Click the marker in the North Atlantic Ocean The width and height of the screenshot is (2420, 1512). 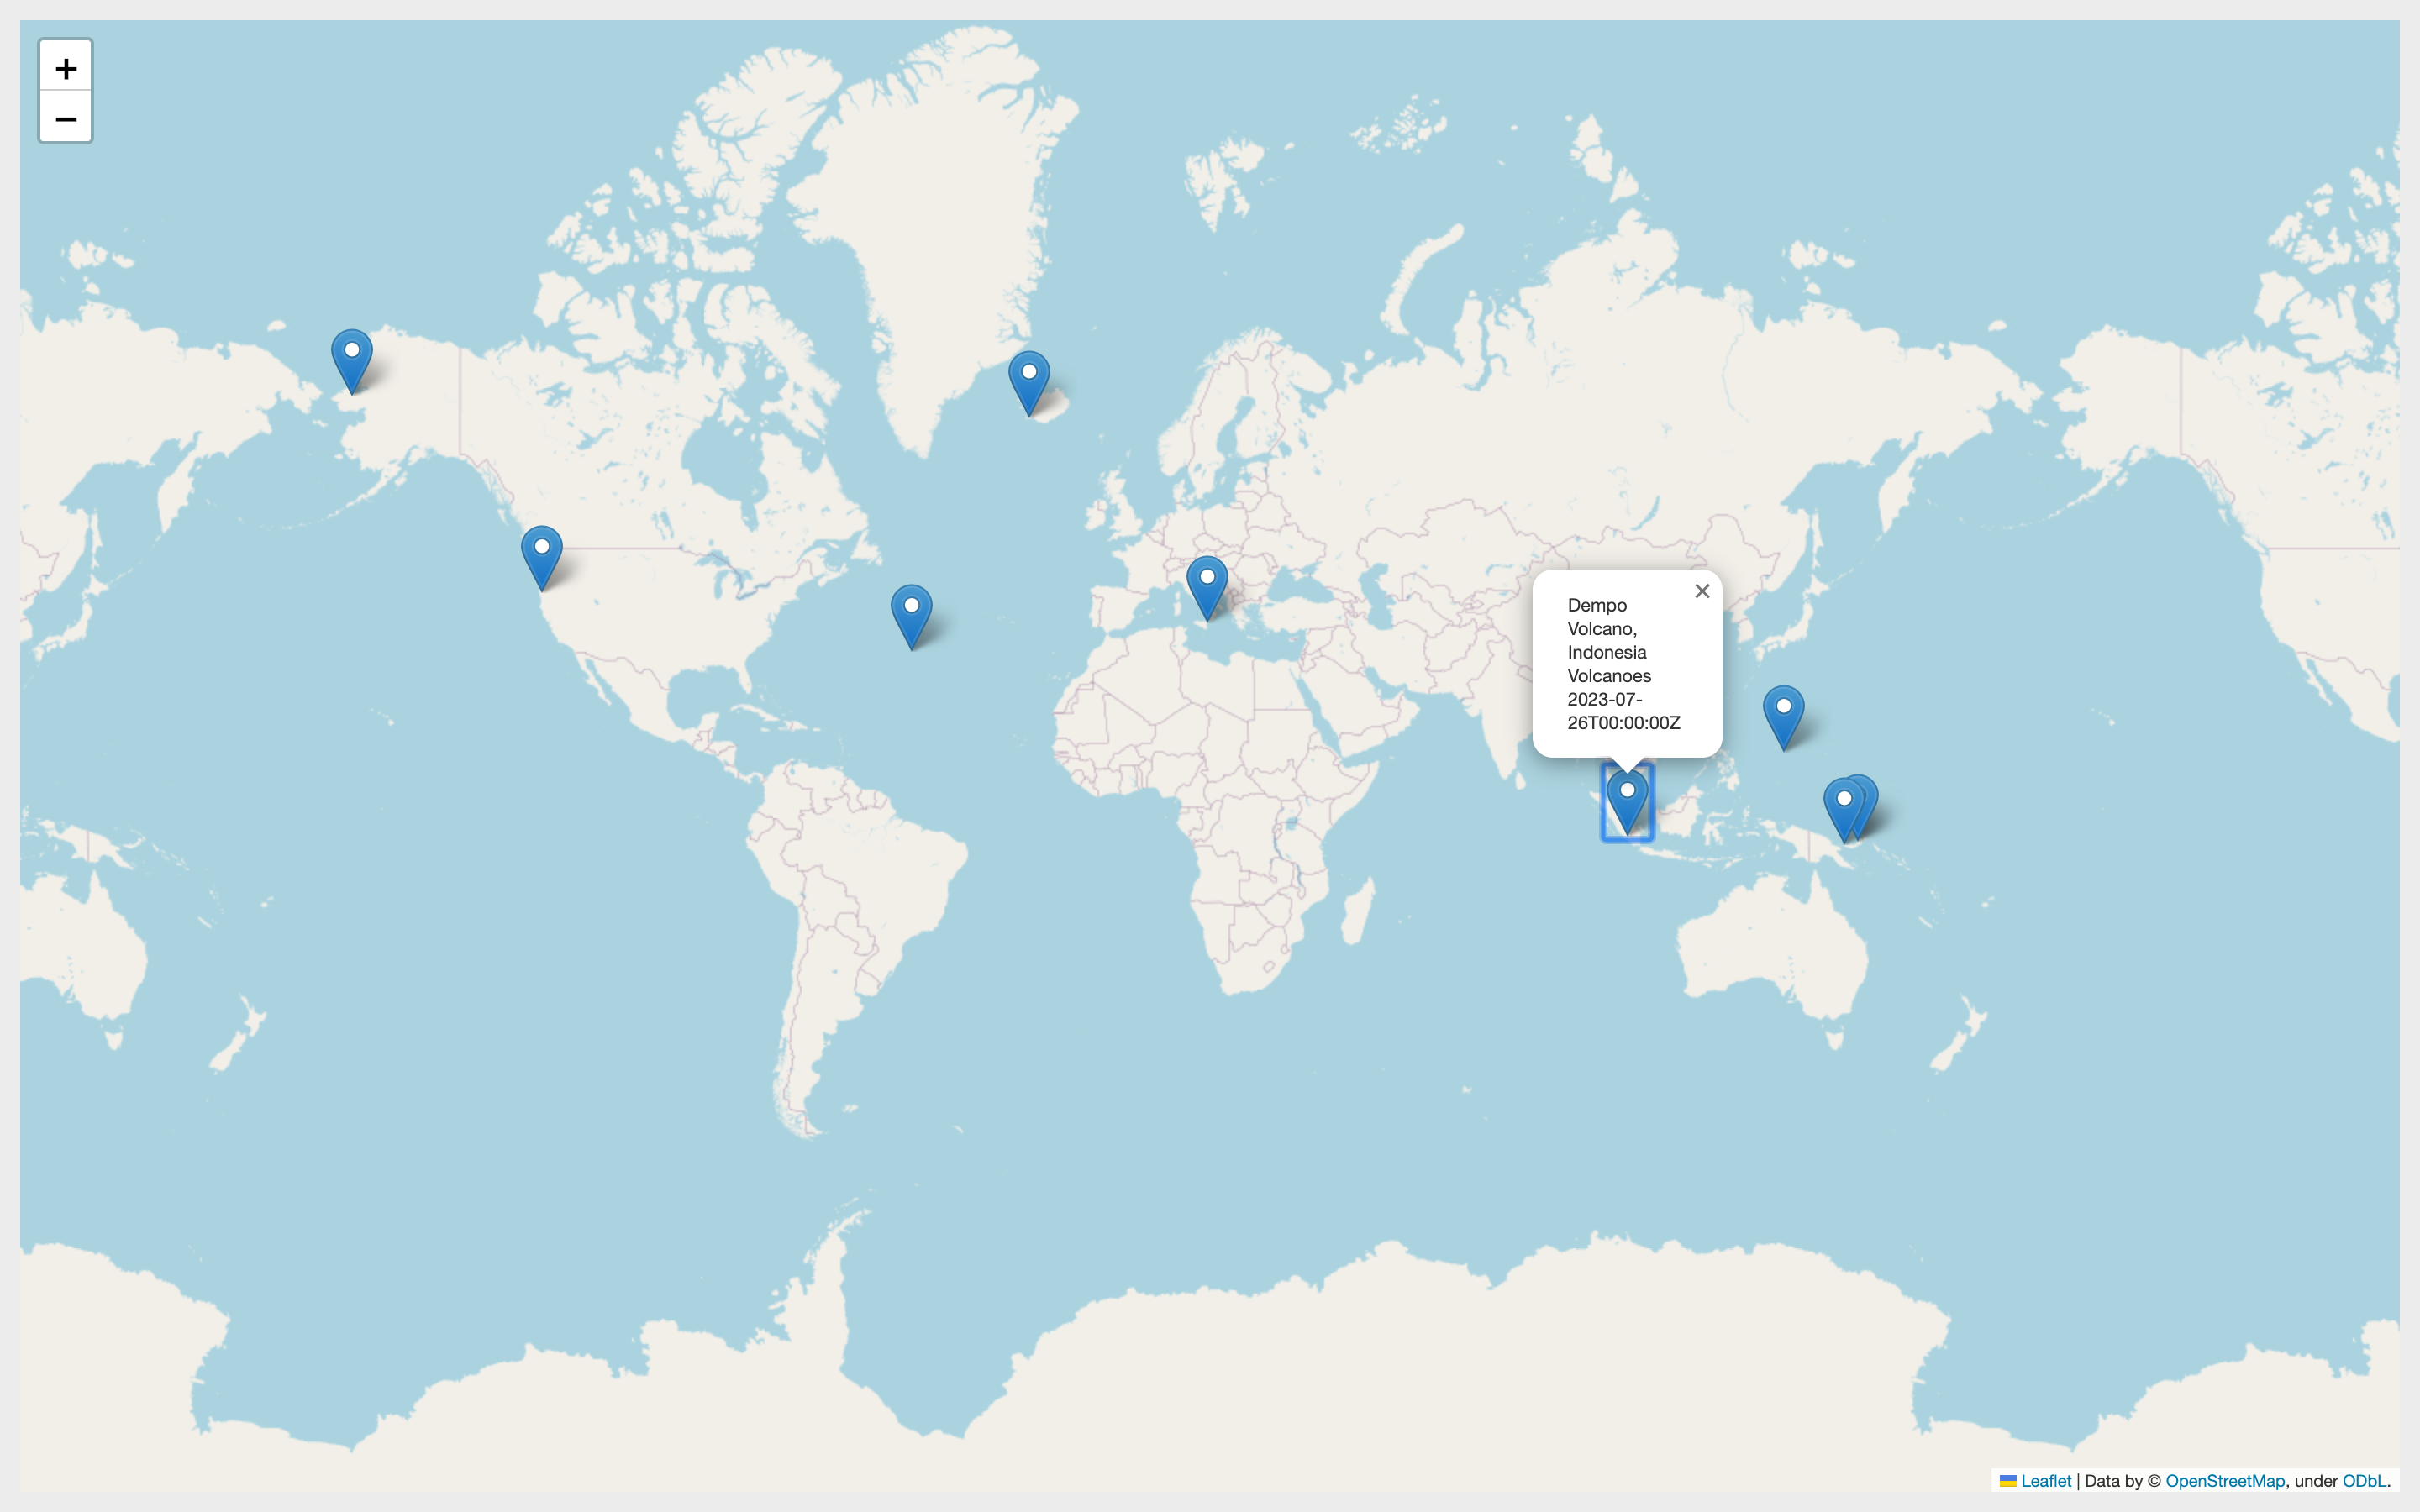(x=911, y=614)
